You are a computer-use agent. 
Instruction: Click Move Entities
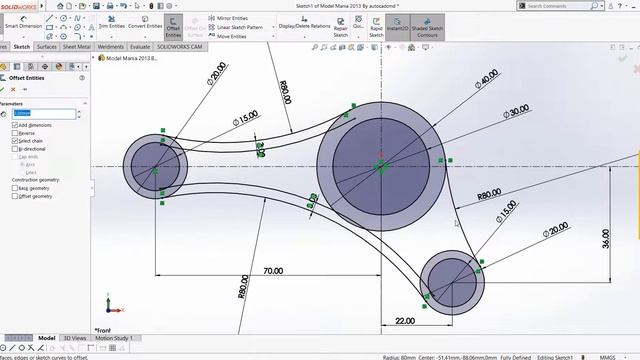227,36
